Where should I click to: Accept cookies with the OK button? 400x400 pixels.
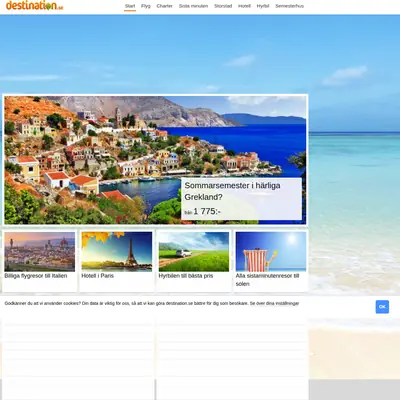pyautogui.click(x=382, y=307)
